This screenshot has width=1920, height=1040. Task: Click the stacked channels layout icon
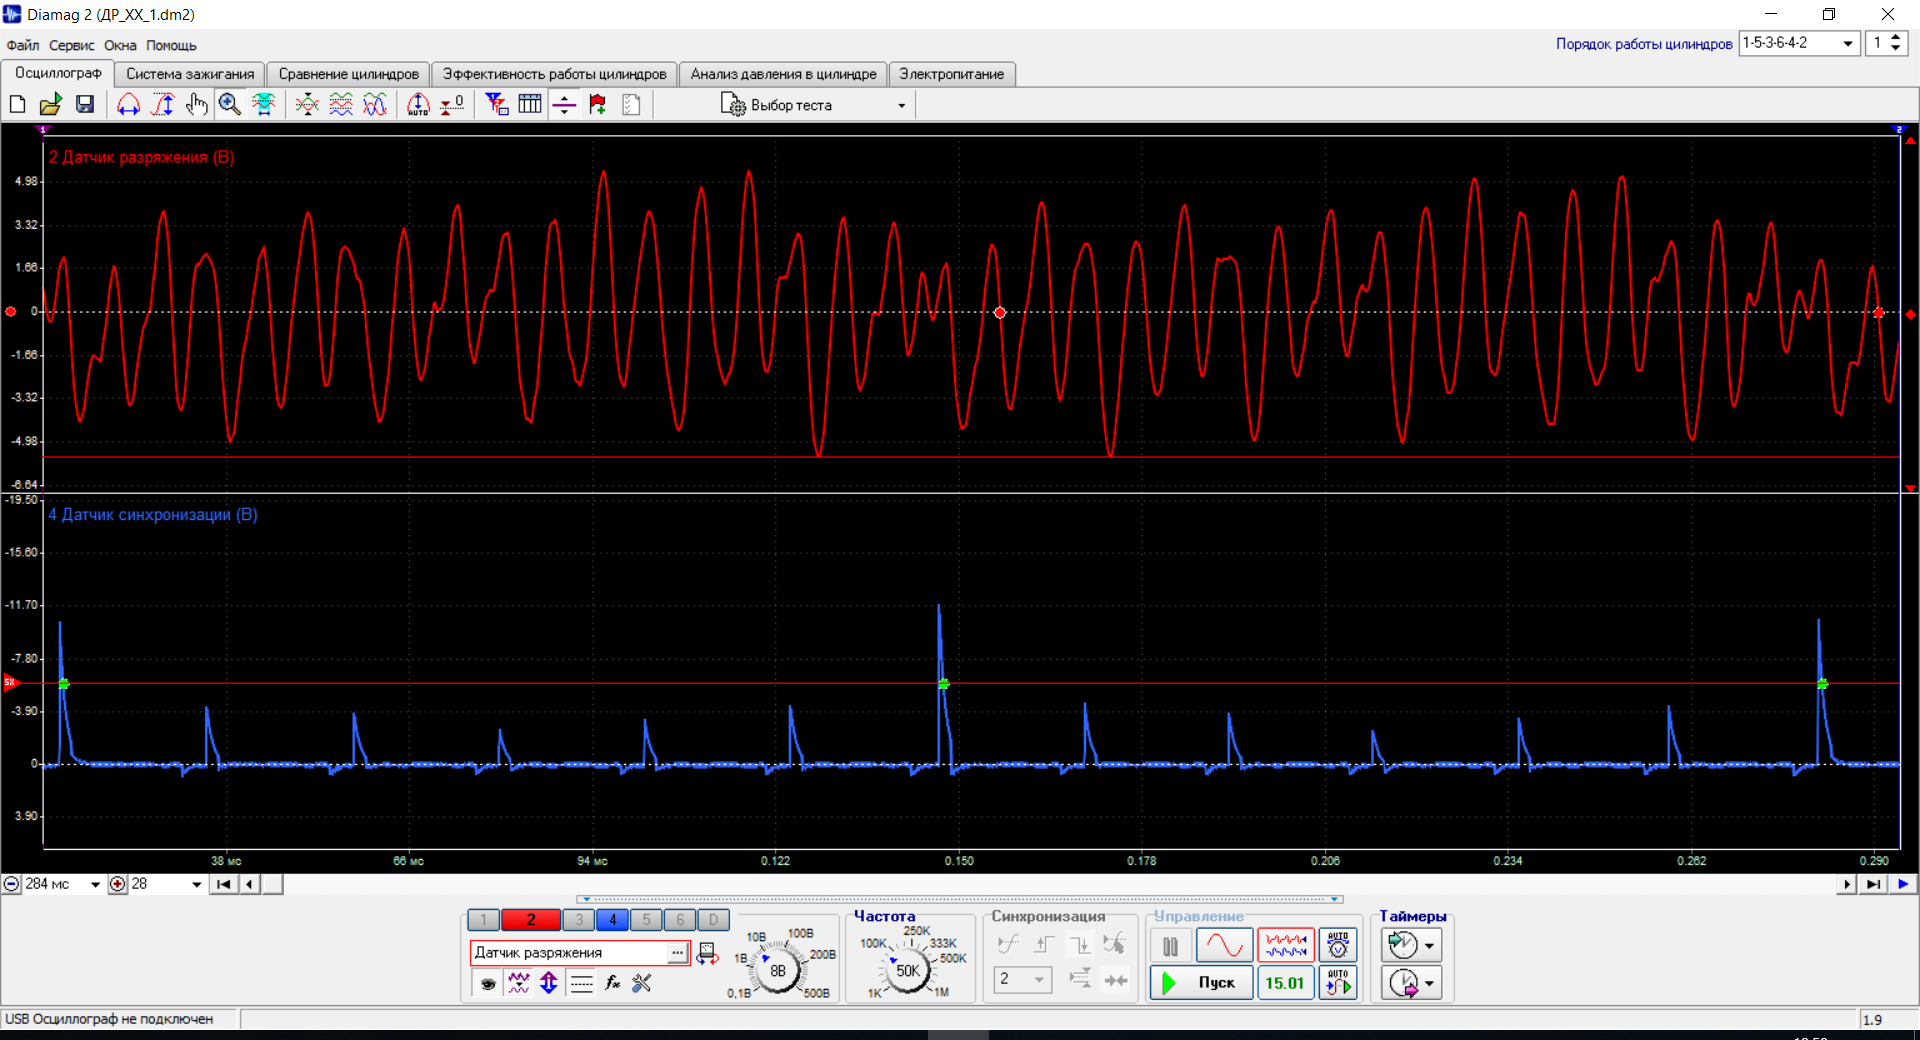pos(341,104)
